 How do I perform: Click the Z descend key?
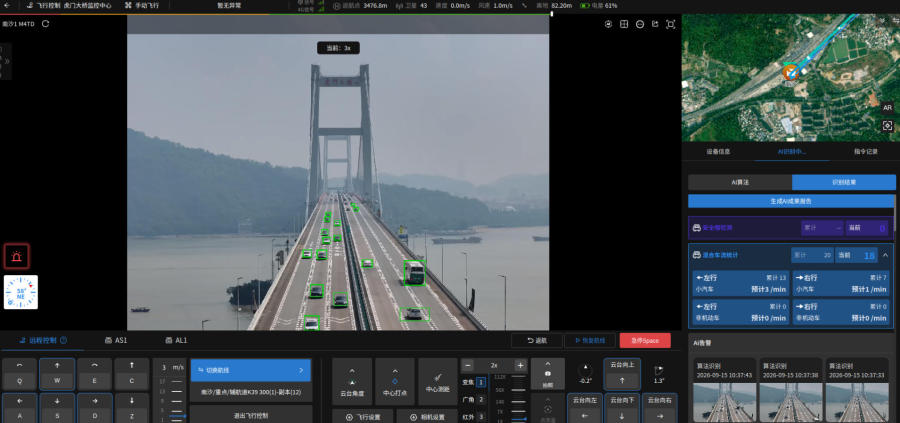coord(131,408)
